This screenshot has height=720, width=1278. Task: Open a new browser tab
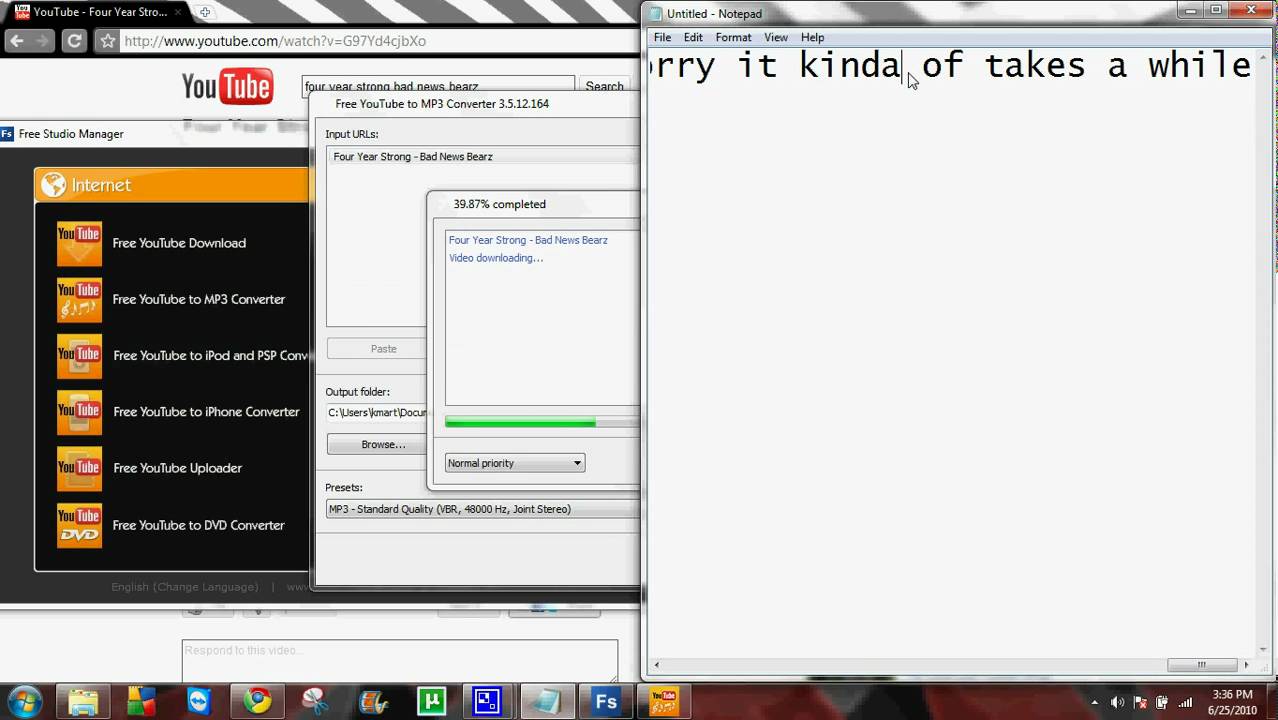click(x=205, y=12)
